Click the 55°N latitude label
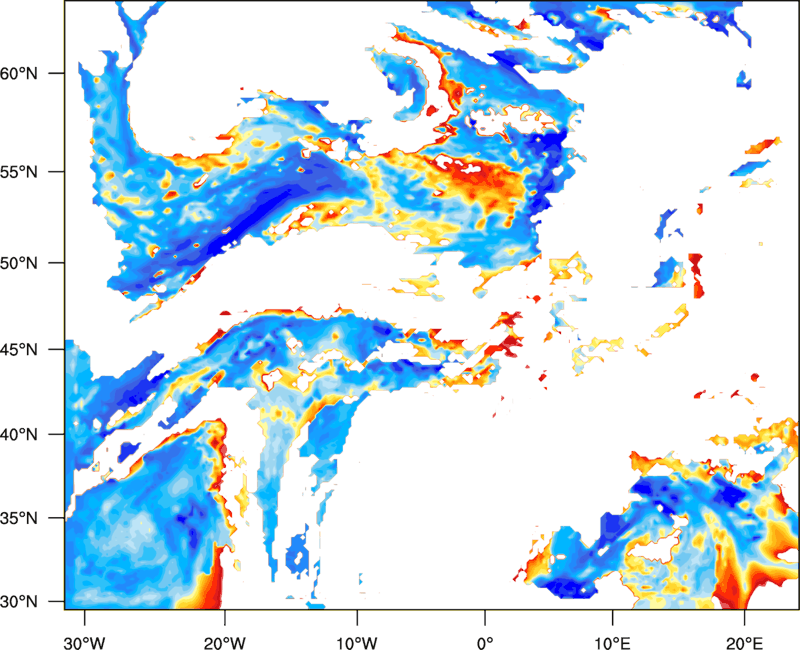 (x=19, y=172)
